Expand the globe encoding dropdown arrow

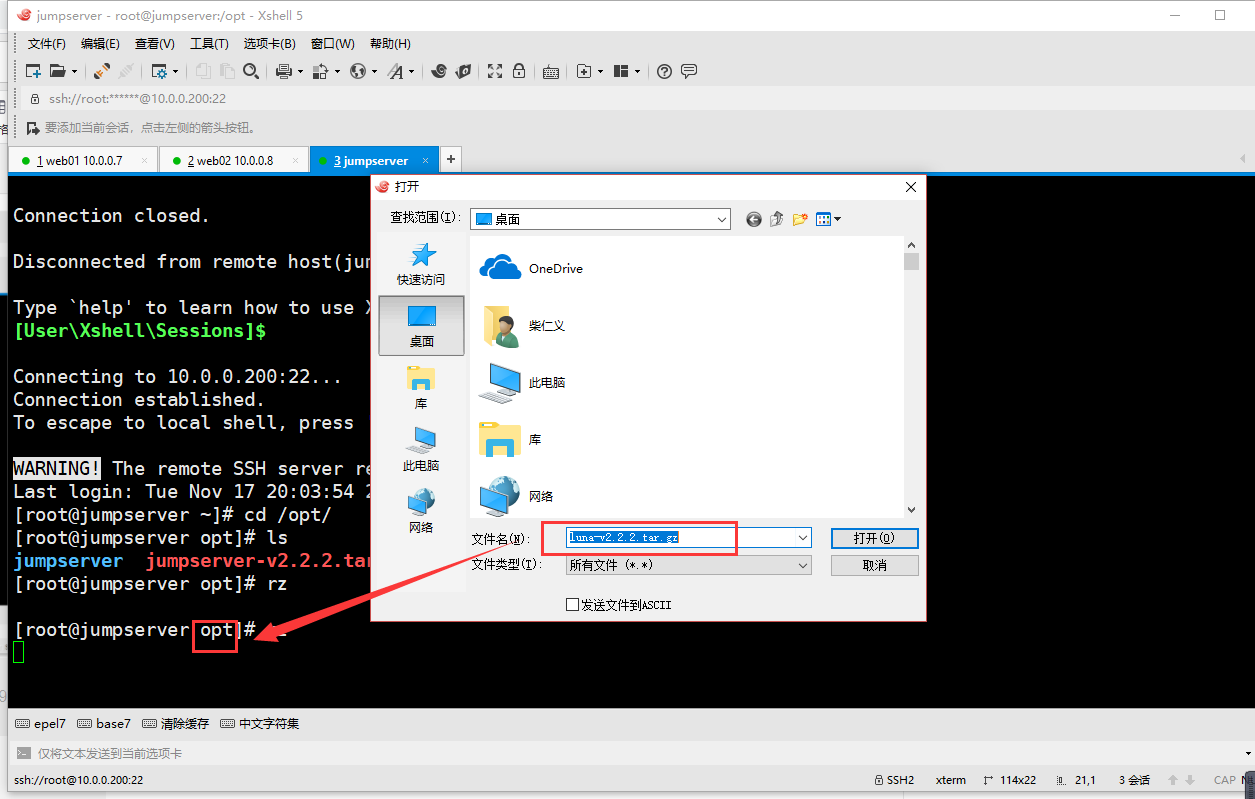[375, 71]
